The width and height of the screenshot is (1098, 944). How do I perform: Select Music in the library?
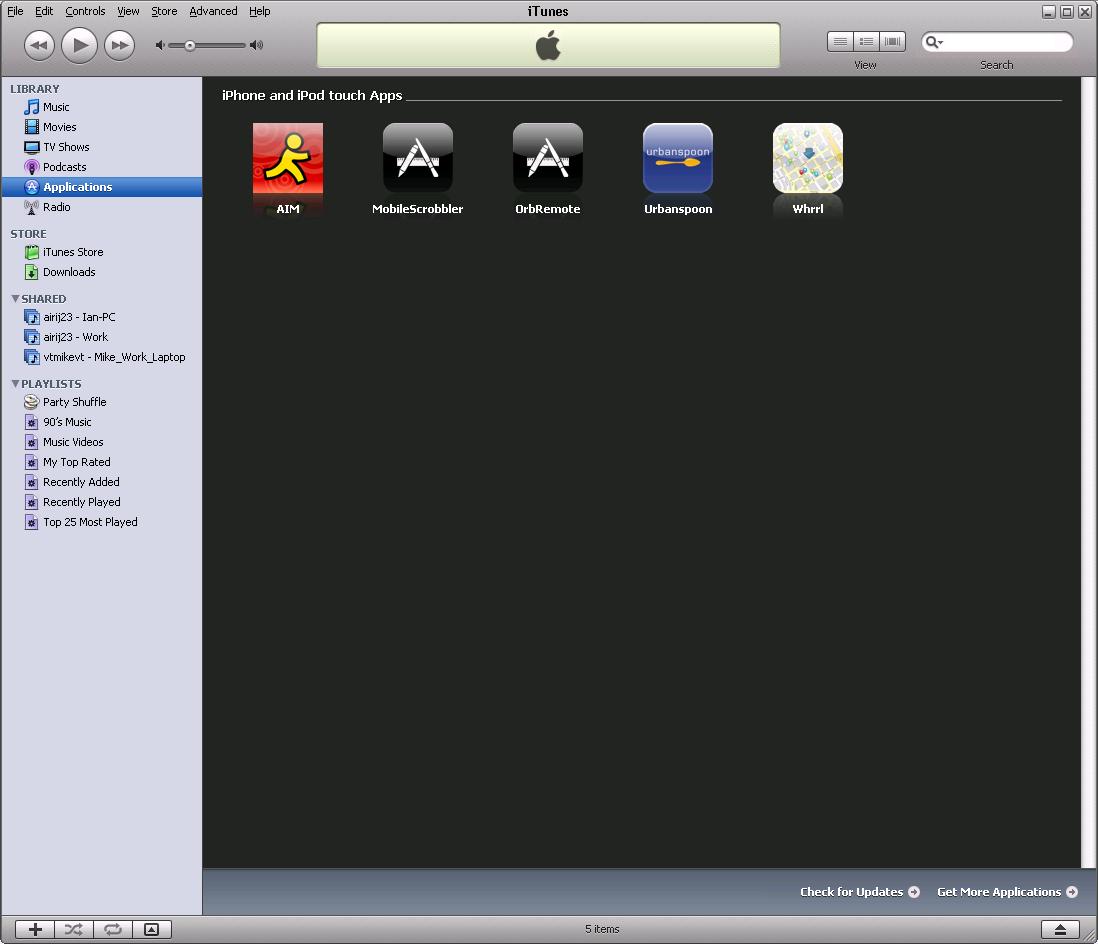pyautogui.click(x=102, y=107)
